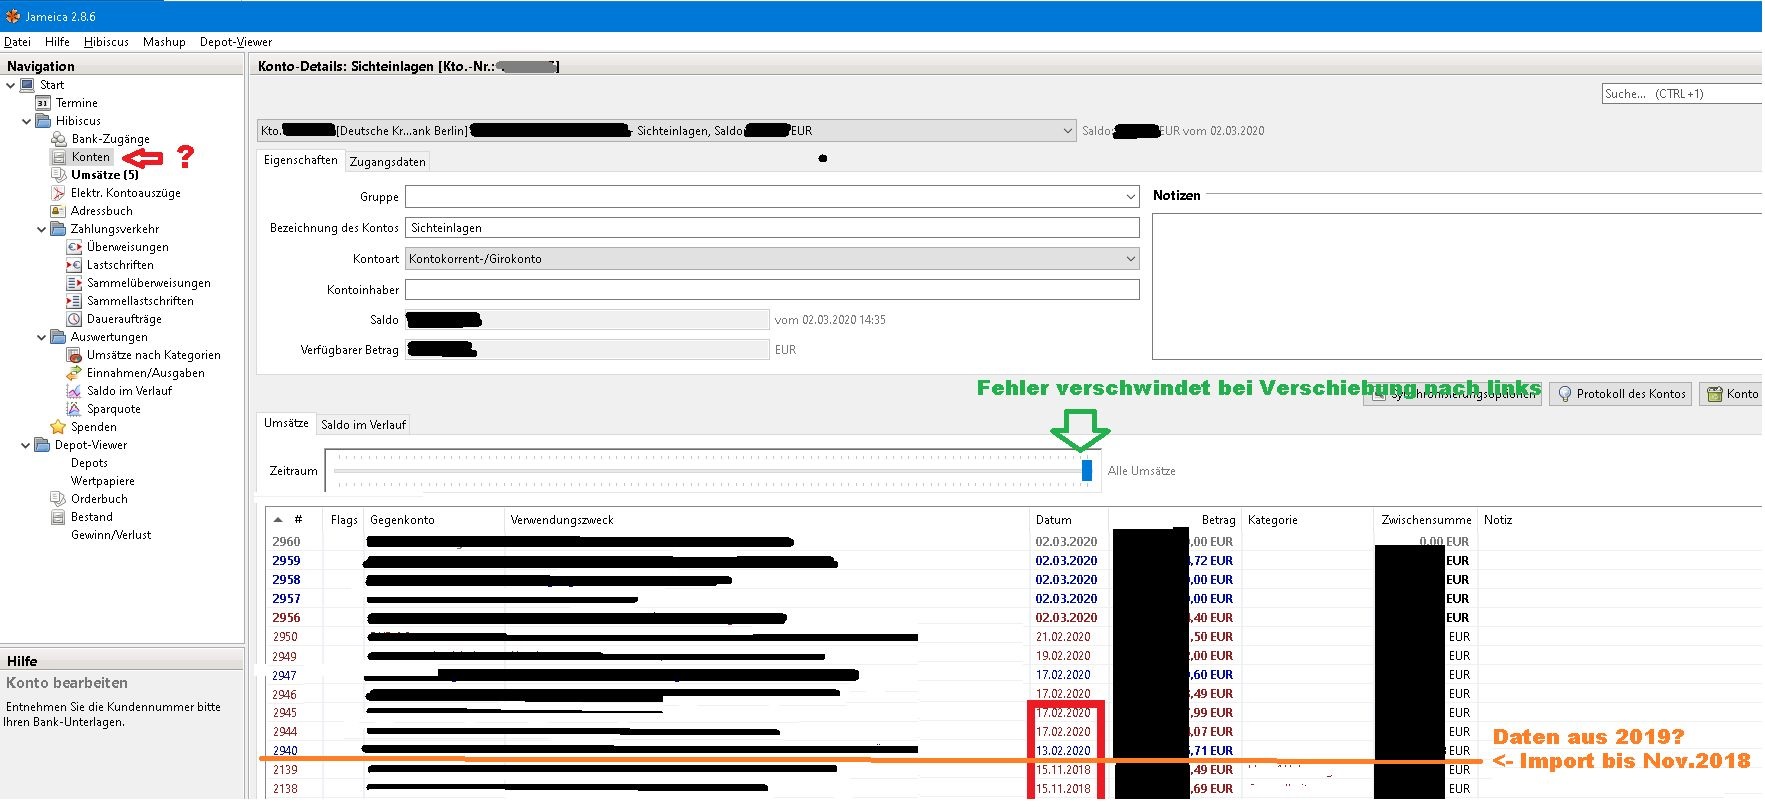
Task: Switch to Saldo im Verlauf tab
Action: [363, 425]
